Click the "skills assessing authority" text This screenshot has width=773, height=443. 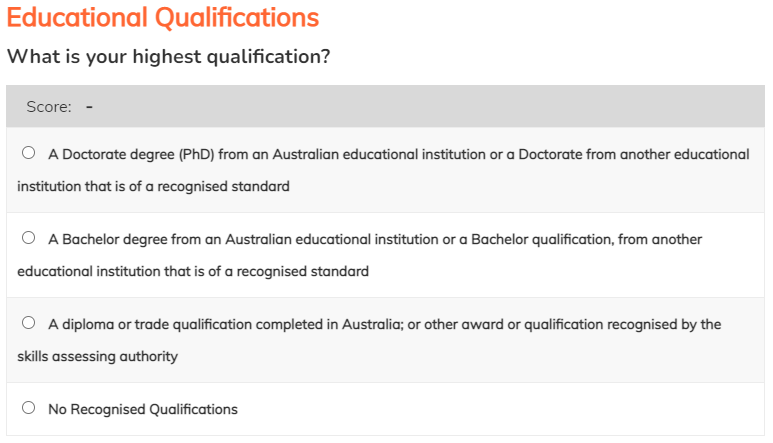click(x=97, y=356)
